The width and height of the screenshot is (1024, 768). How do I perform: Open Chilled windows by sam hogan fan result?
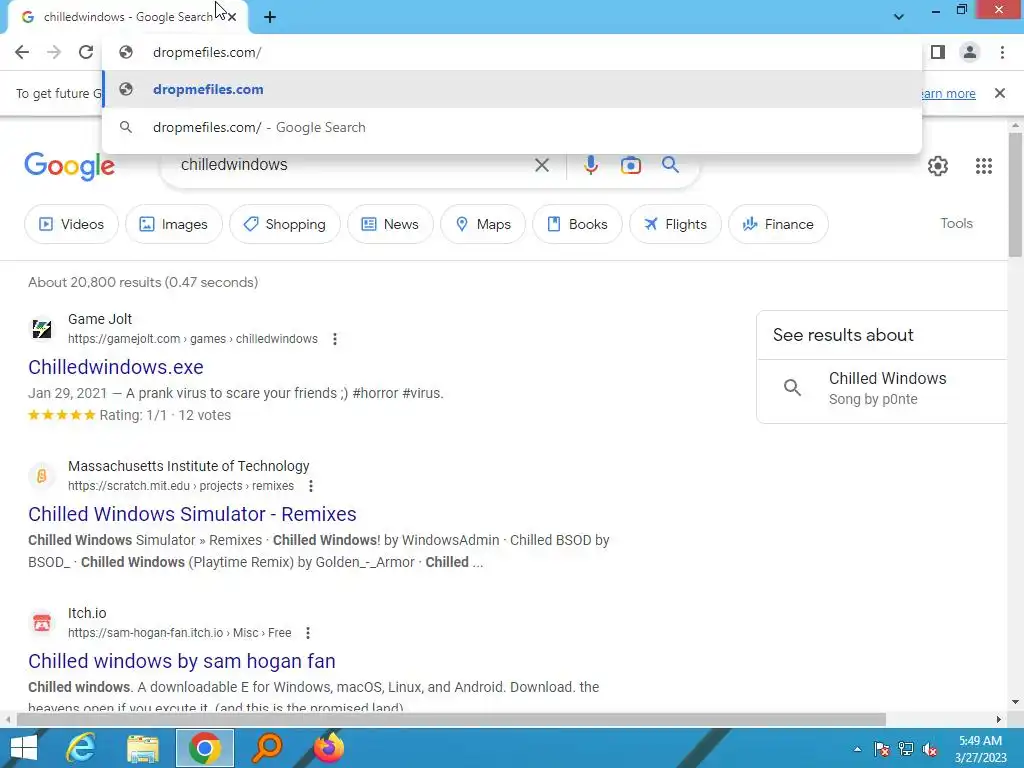tap(182, 661)
